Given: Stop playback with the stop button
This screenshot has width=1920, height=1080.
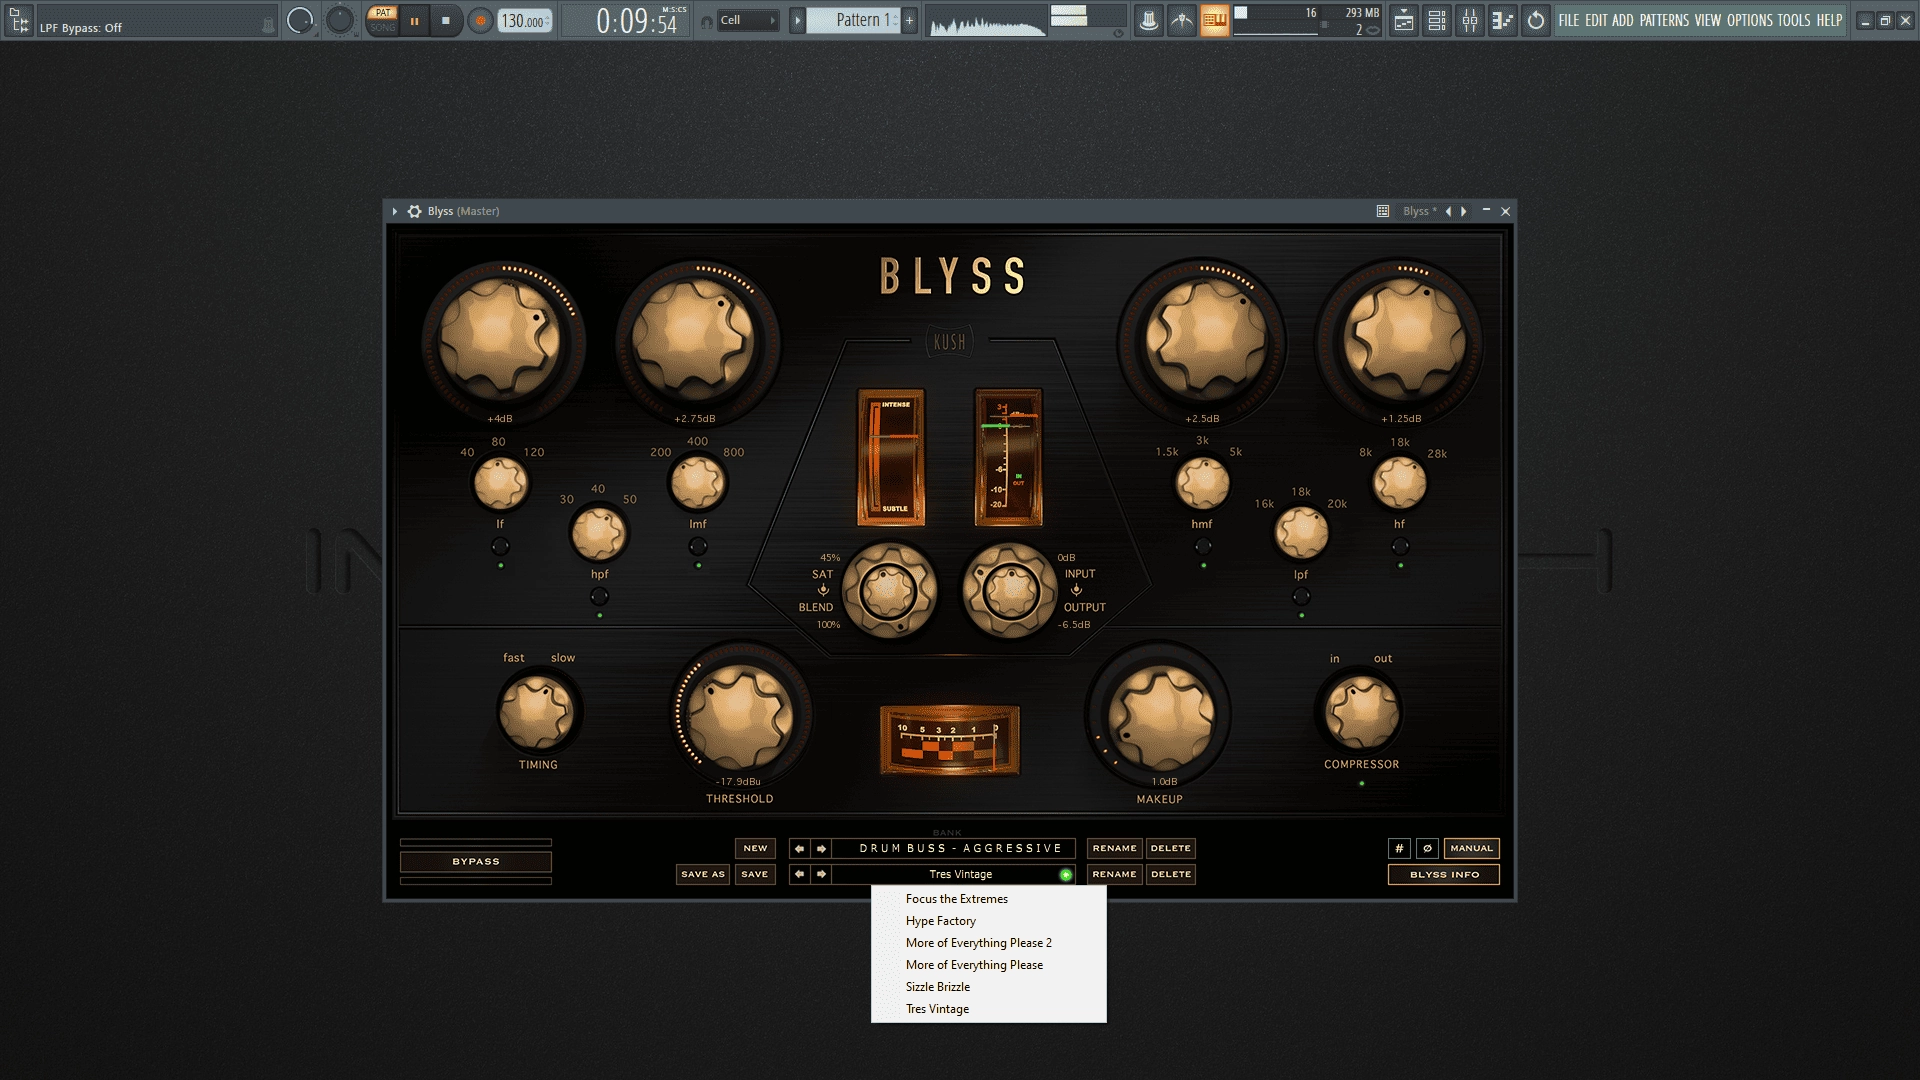Looking at the screenshot, I should 446,20.
